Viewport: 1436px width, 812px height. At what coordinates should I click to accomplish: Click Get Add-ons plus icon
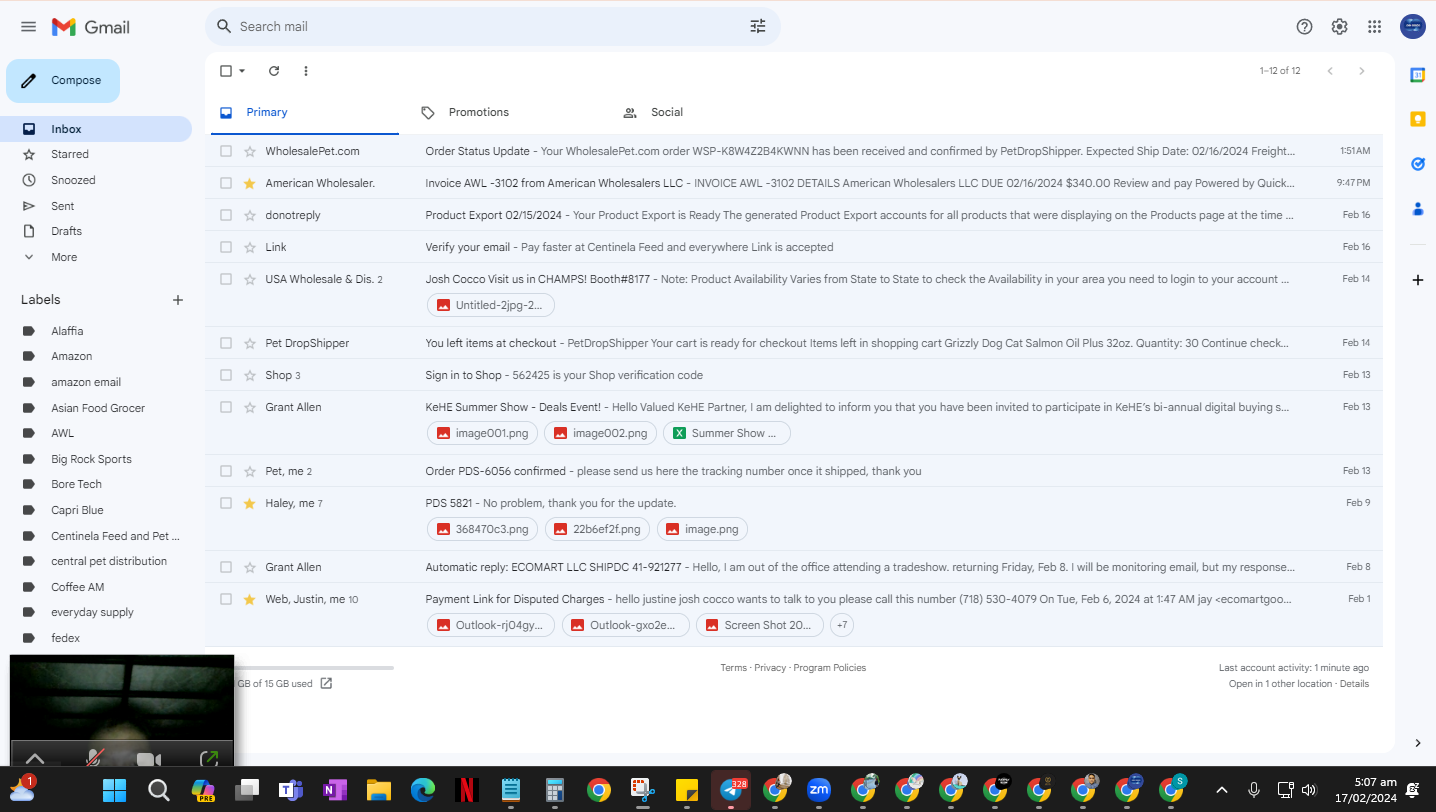tap(1417, 280)
